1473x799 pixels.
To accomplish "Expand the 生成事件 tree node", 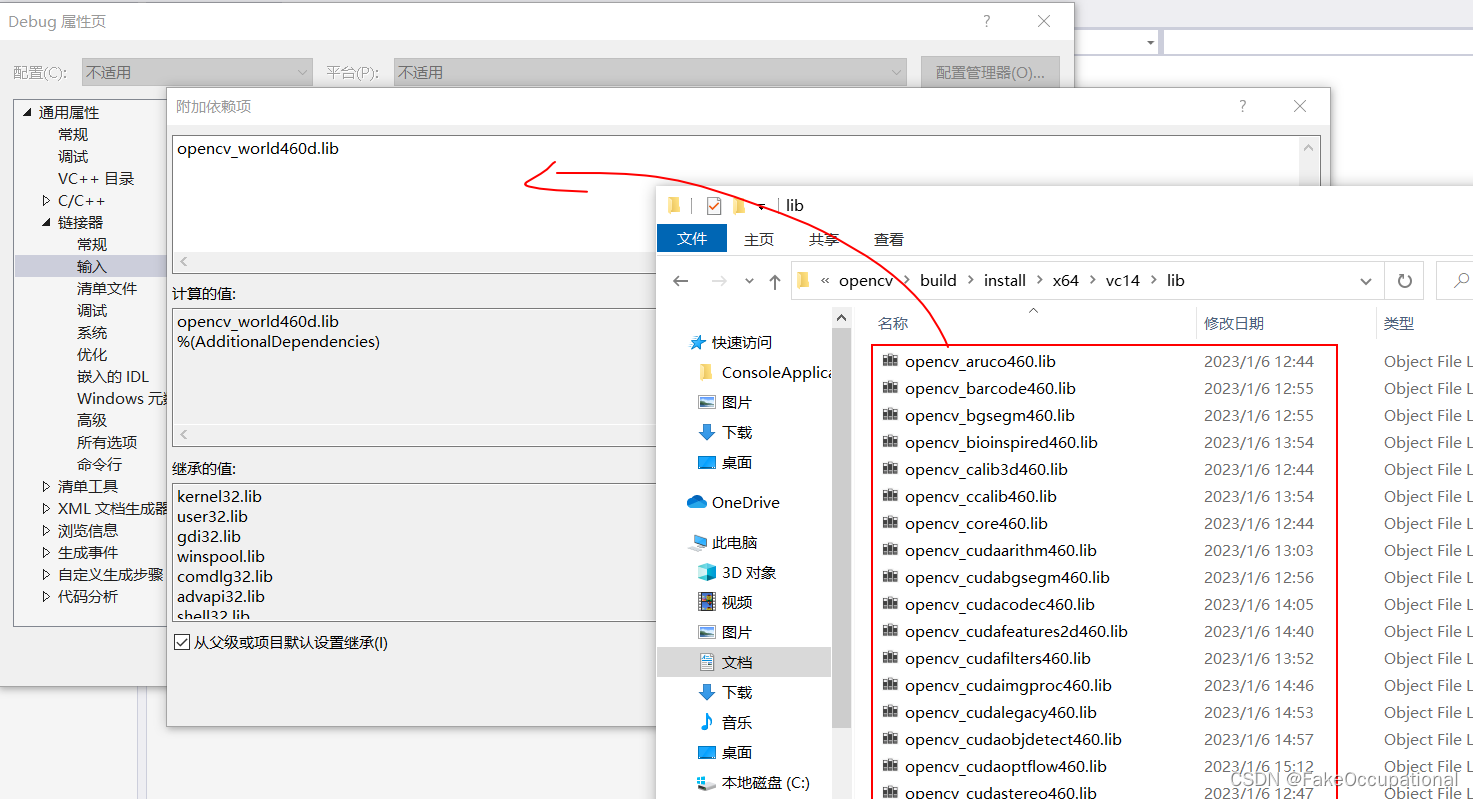I will pyautogui.click(x=46, y=553).
